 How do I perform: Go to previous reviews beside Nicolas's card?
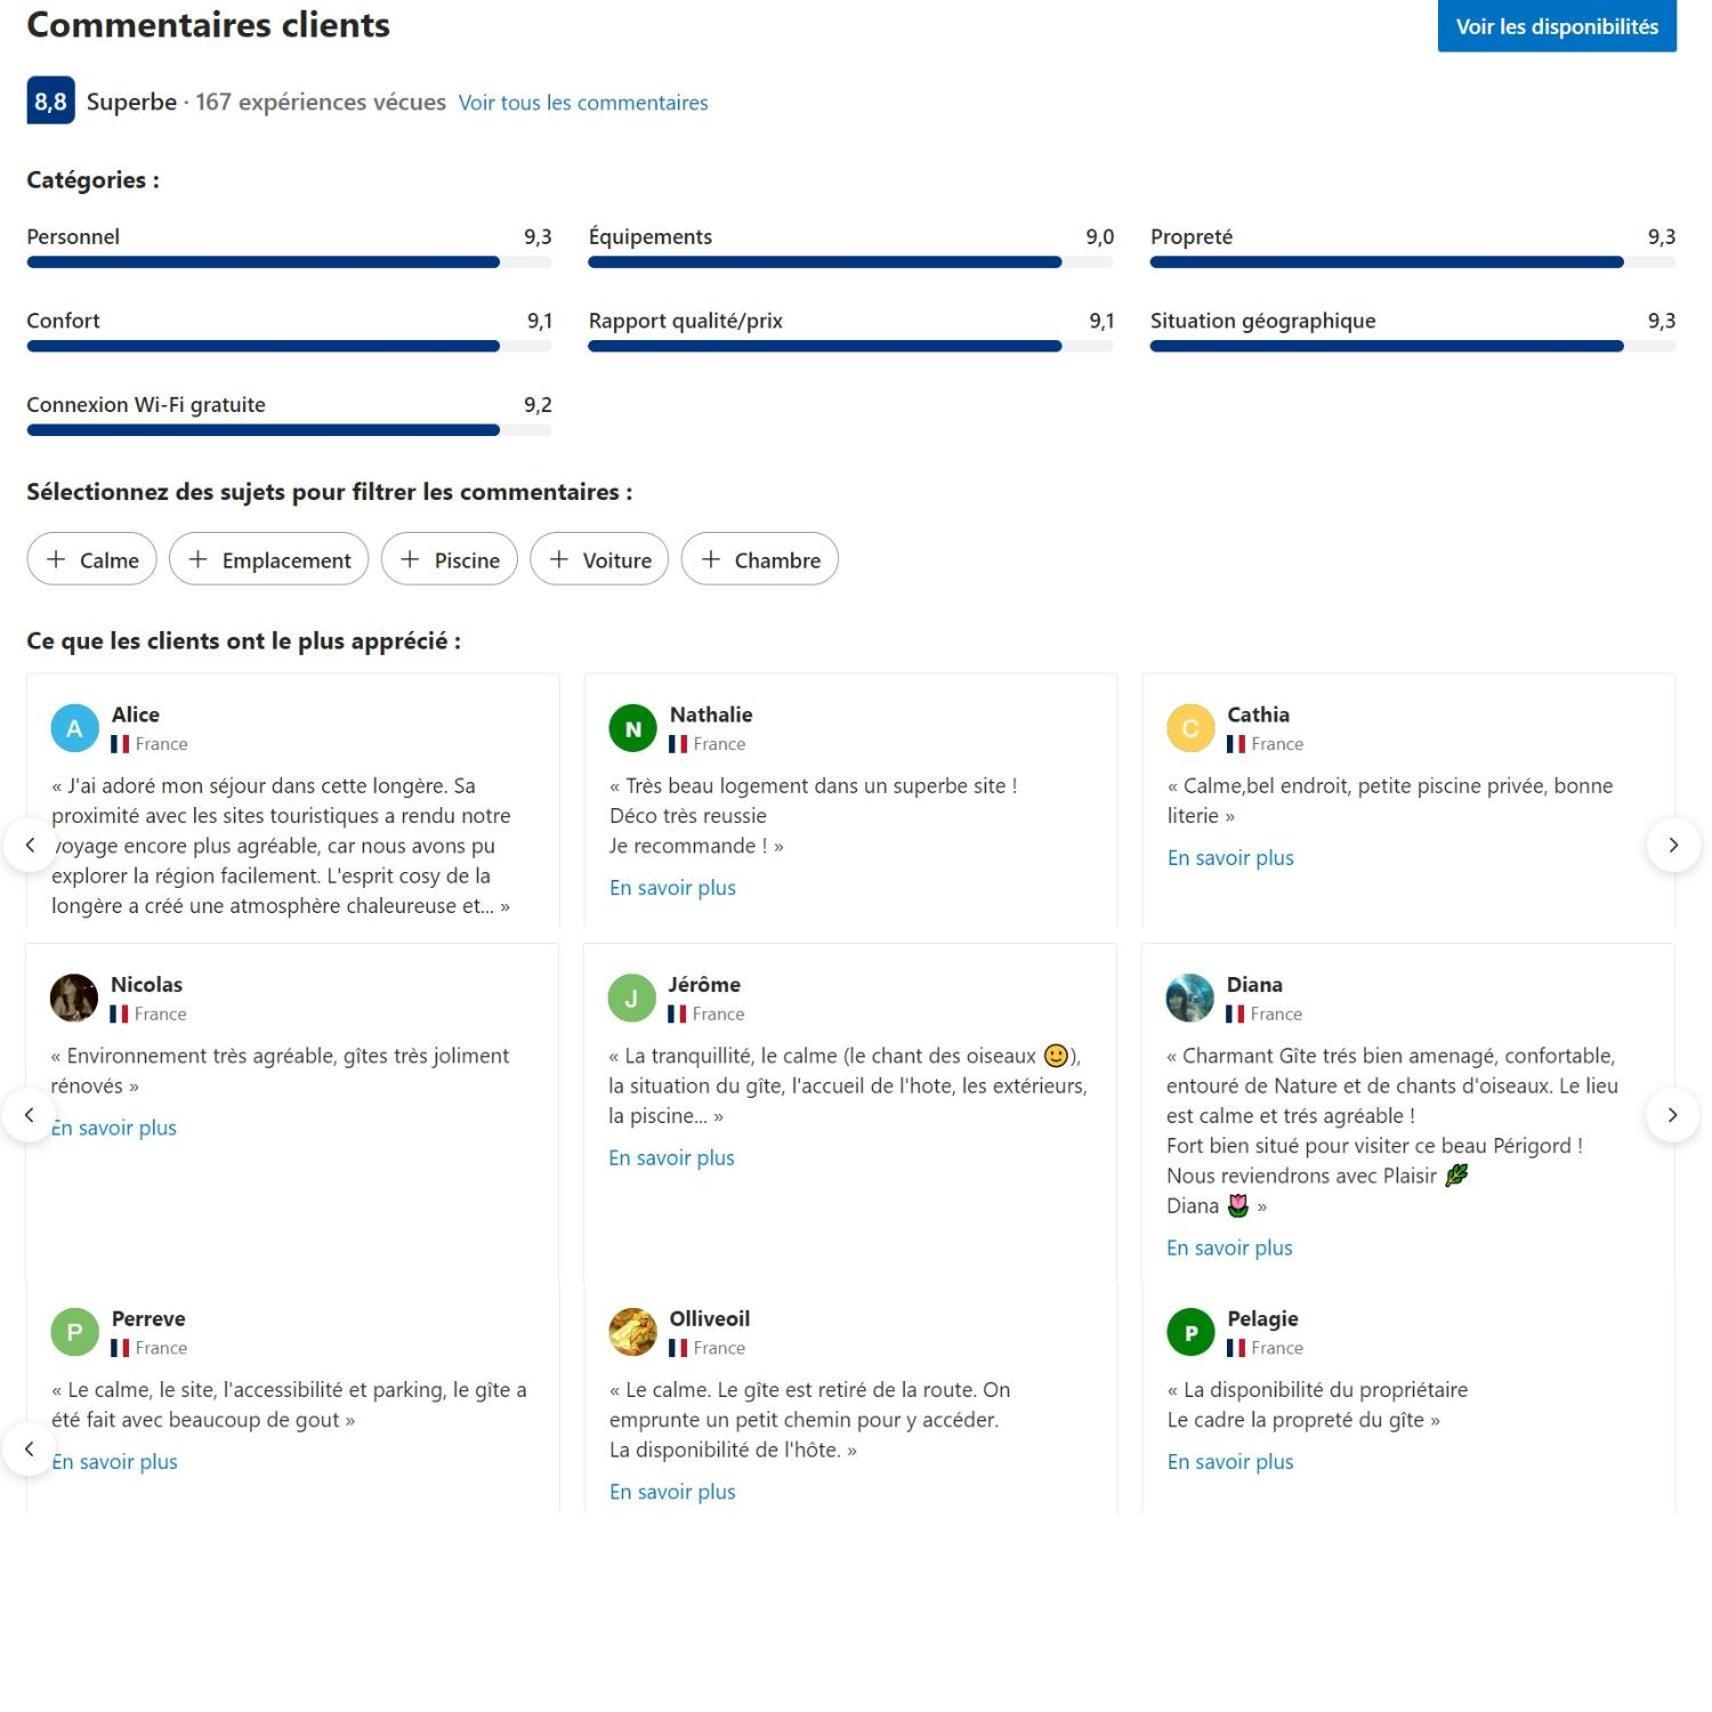29,1115
